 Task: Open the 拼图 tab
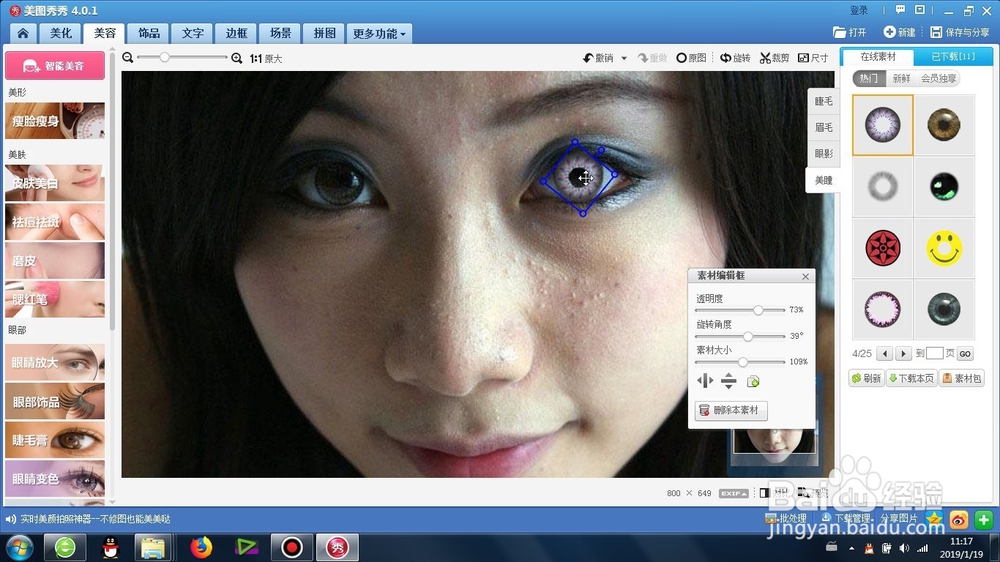coord(324,33)
